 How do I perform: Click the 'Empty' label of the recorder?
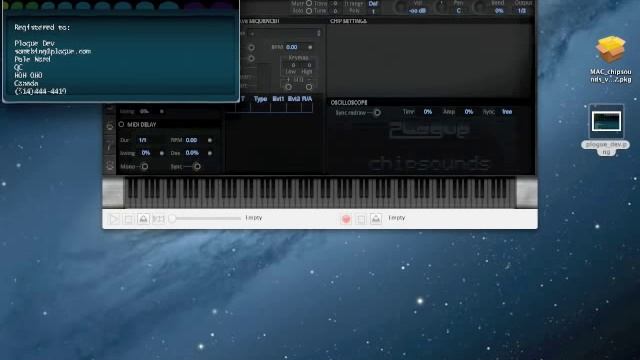click(x=397, y=218)
